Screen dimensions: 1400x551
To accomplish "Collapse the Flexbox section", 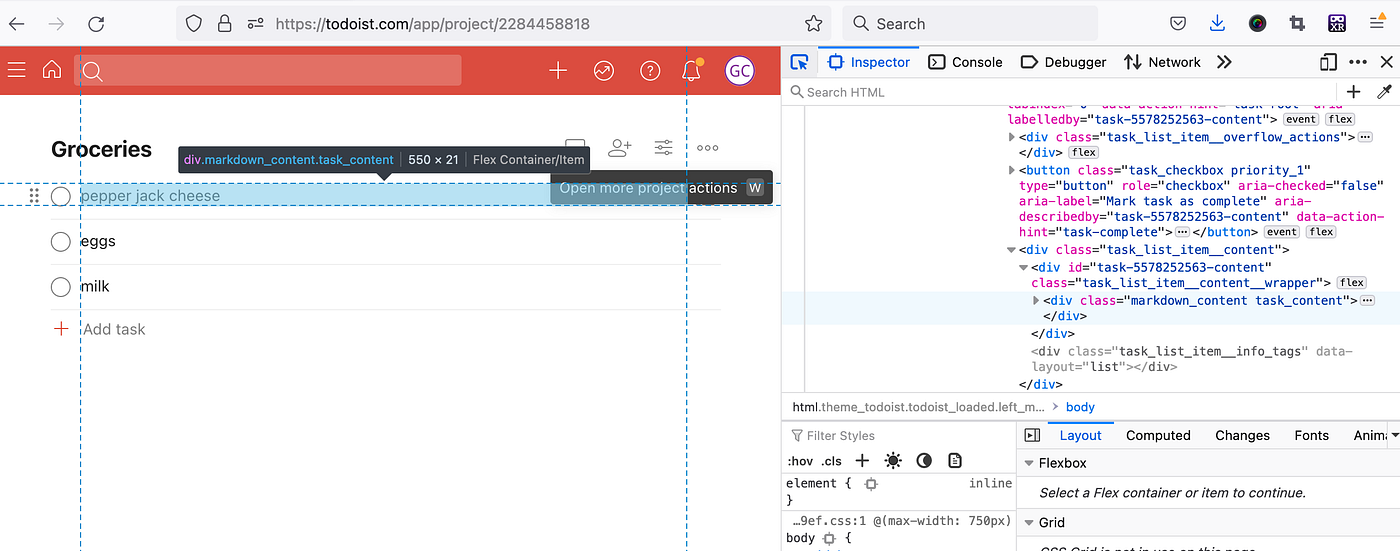I will click(x=1028, y=463).
